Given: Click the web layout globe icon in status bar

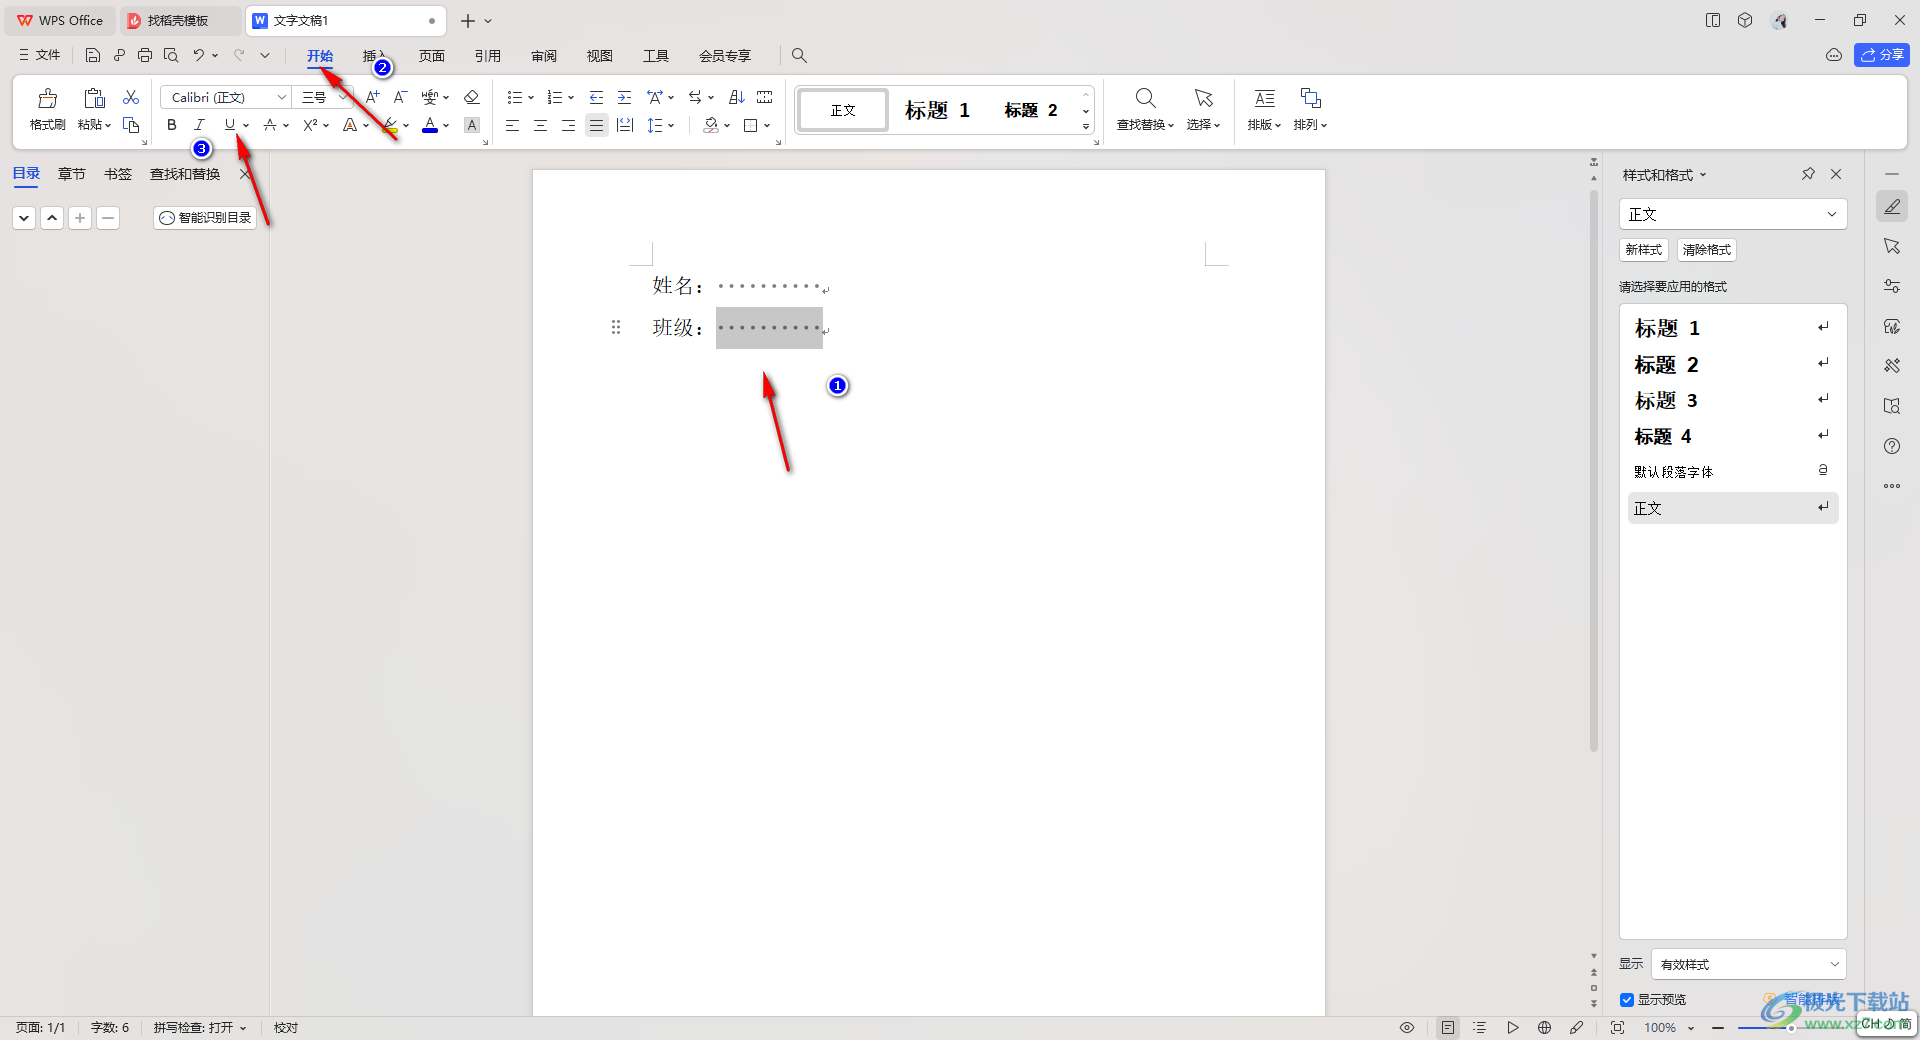Looking at the screenshot, I should (1544, 1027).
